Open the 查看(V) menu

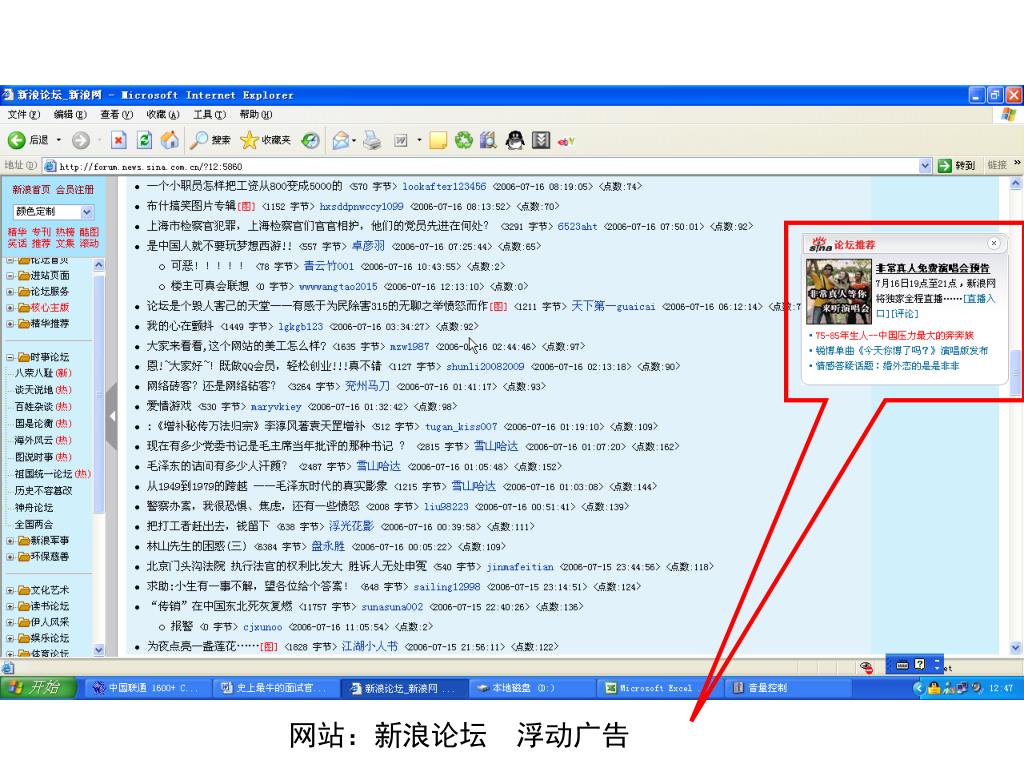[x=116, y=114]
